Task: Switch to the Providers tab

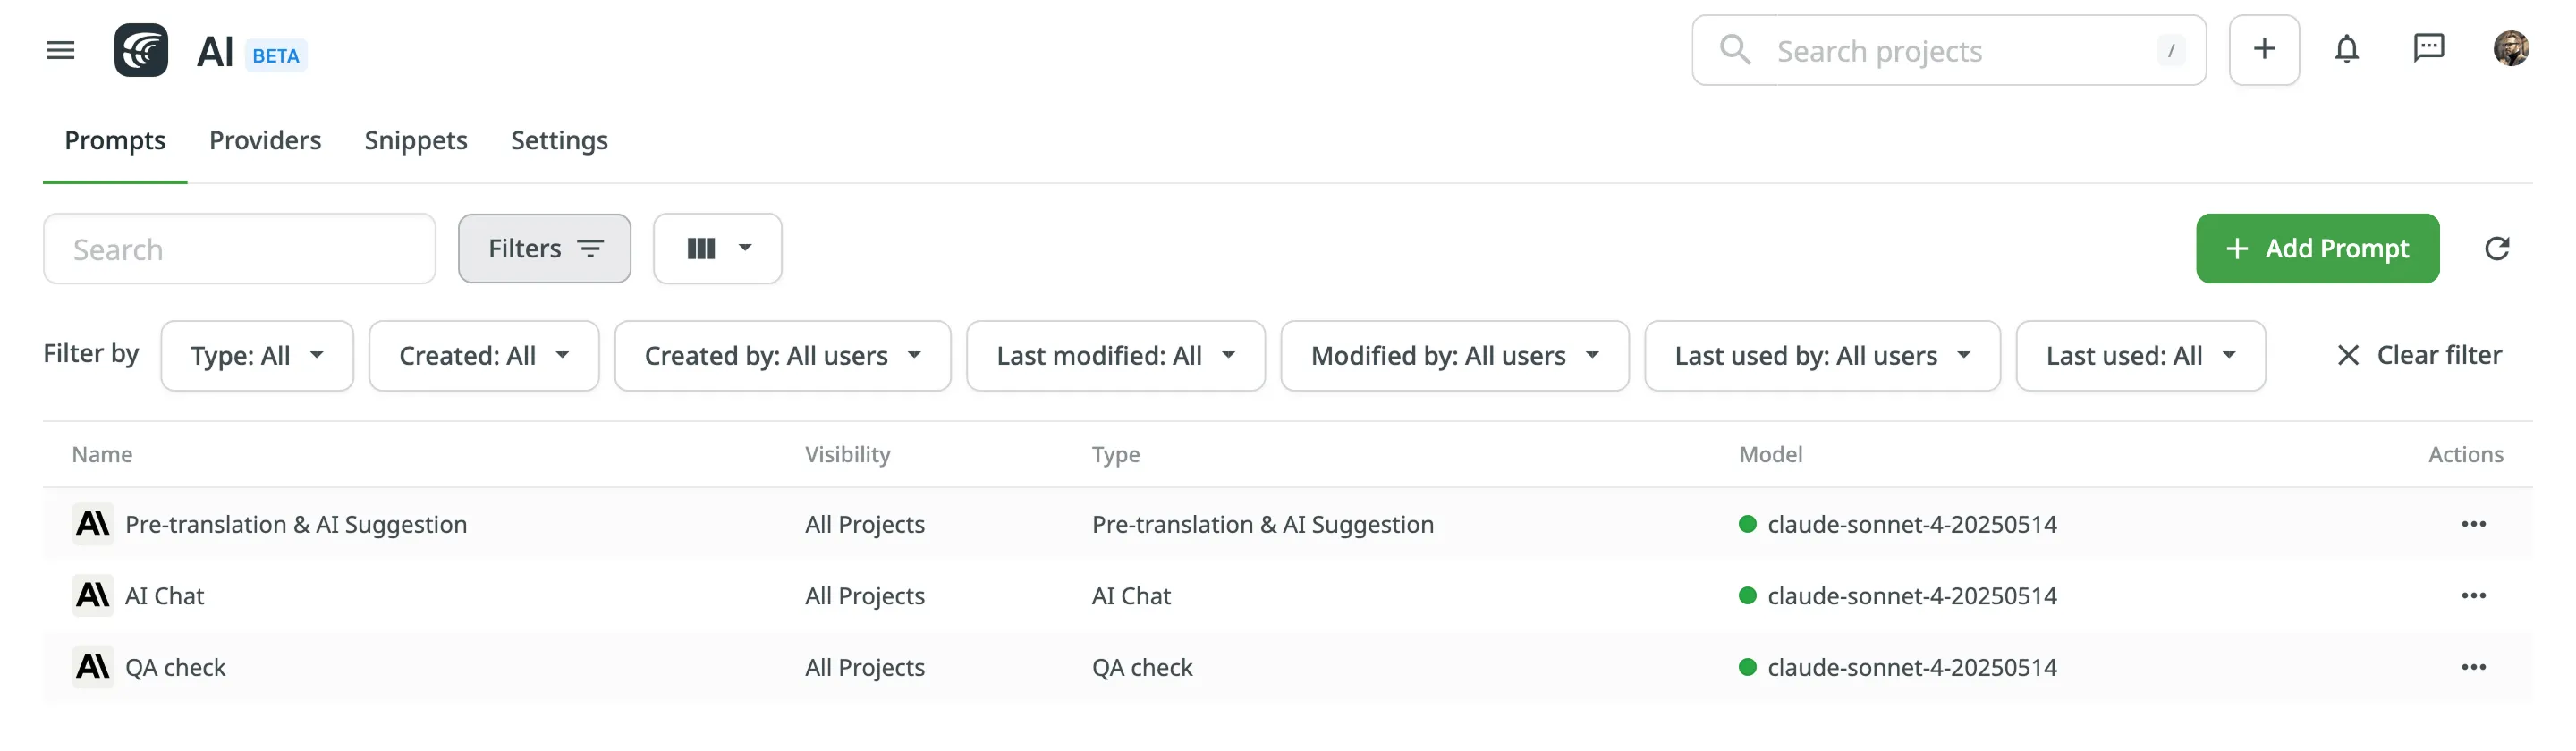Action: point(265,141)
